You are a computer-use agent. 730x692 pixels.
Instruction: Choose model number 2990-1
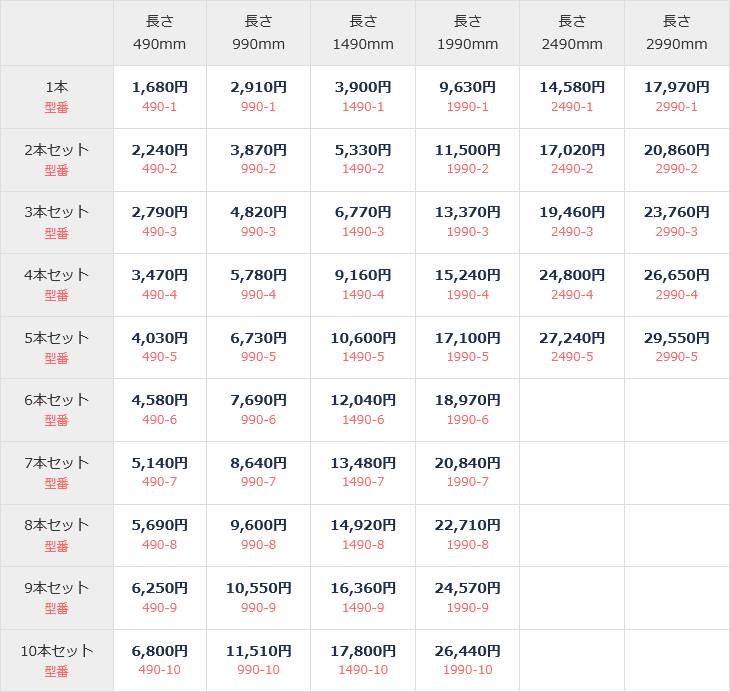(676, 107)
